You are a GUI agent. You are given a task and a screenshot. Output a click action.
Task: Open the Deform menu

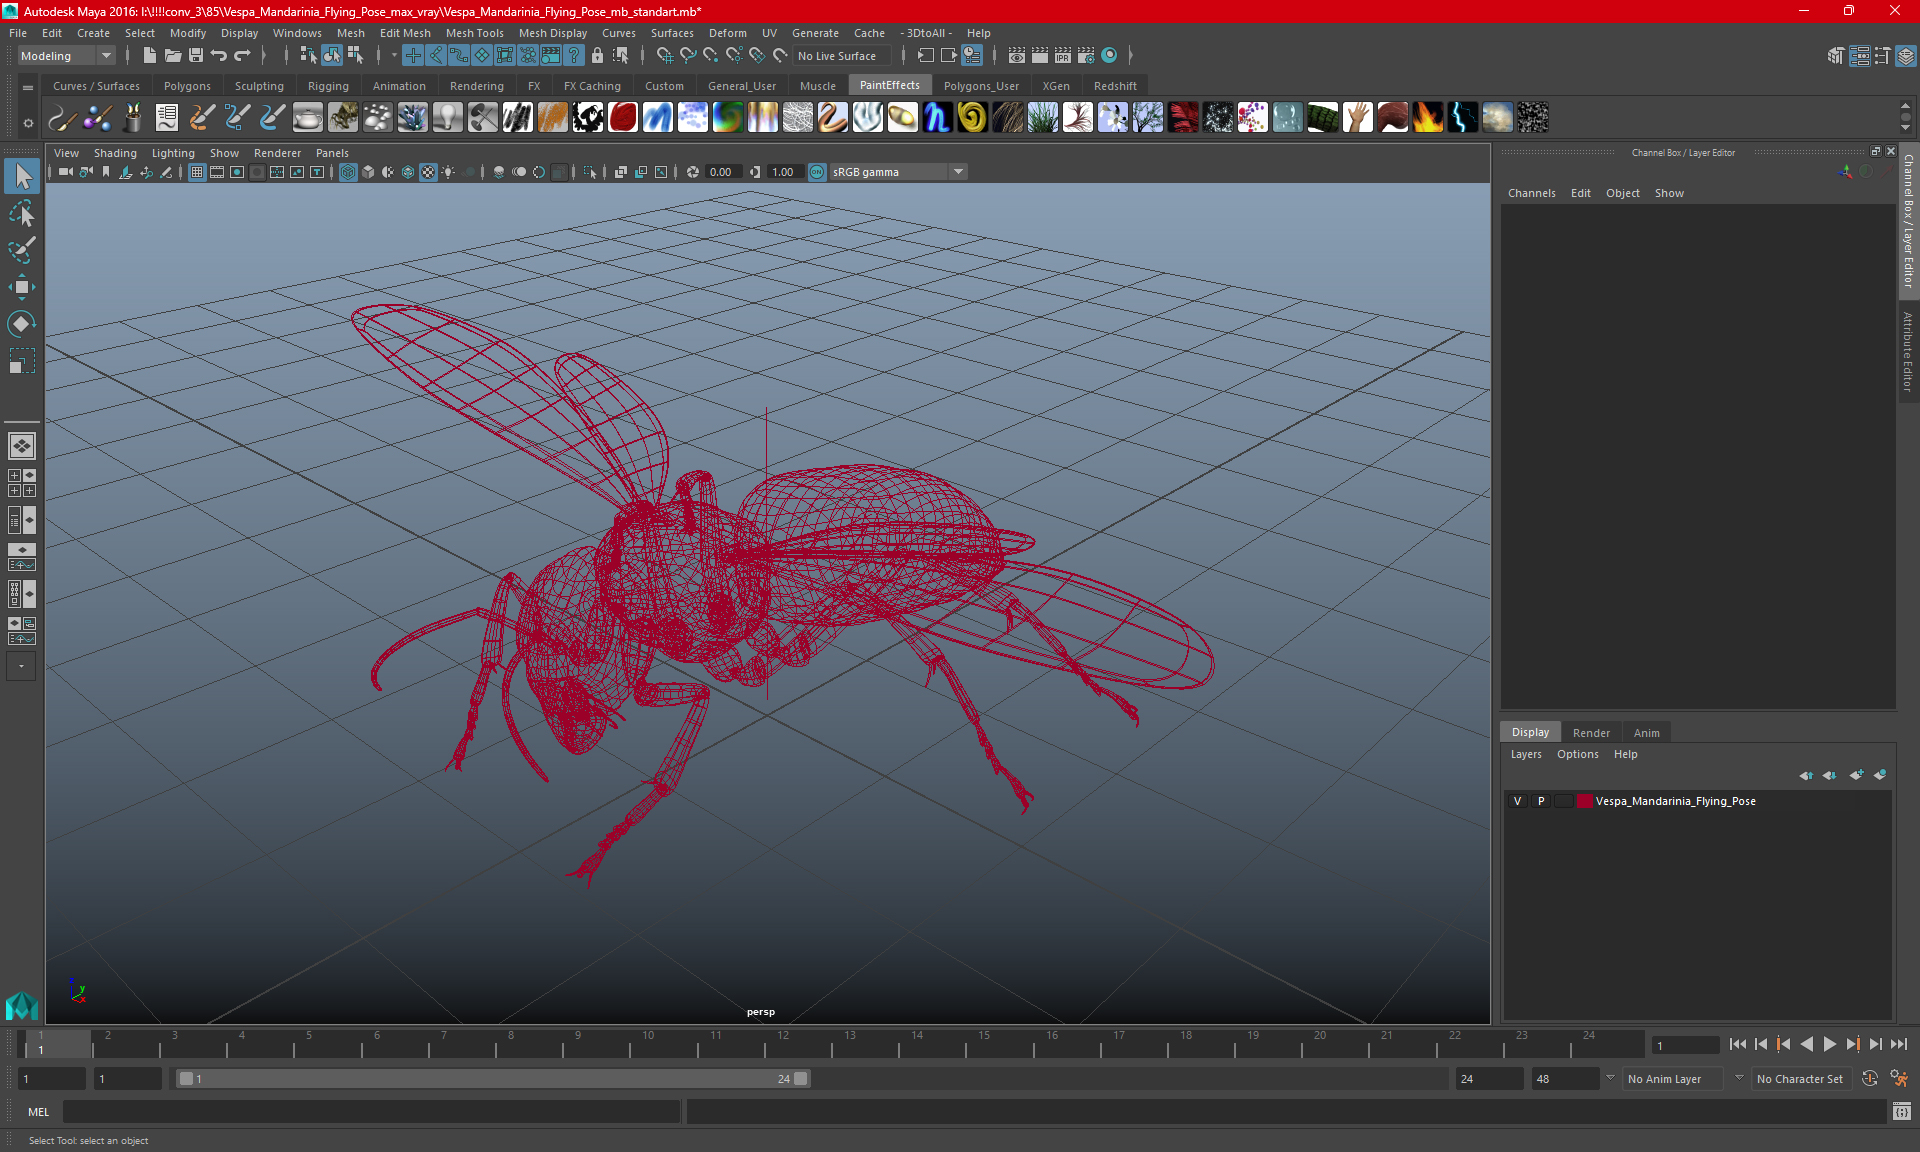(727, 33)
